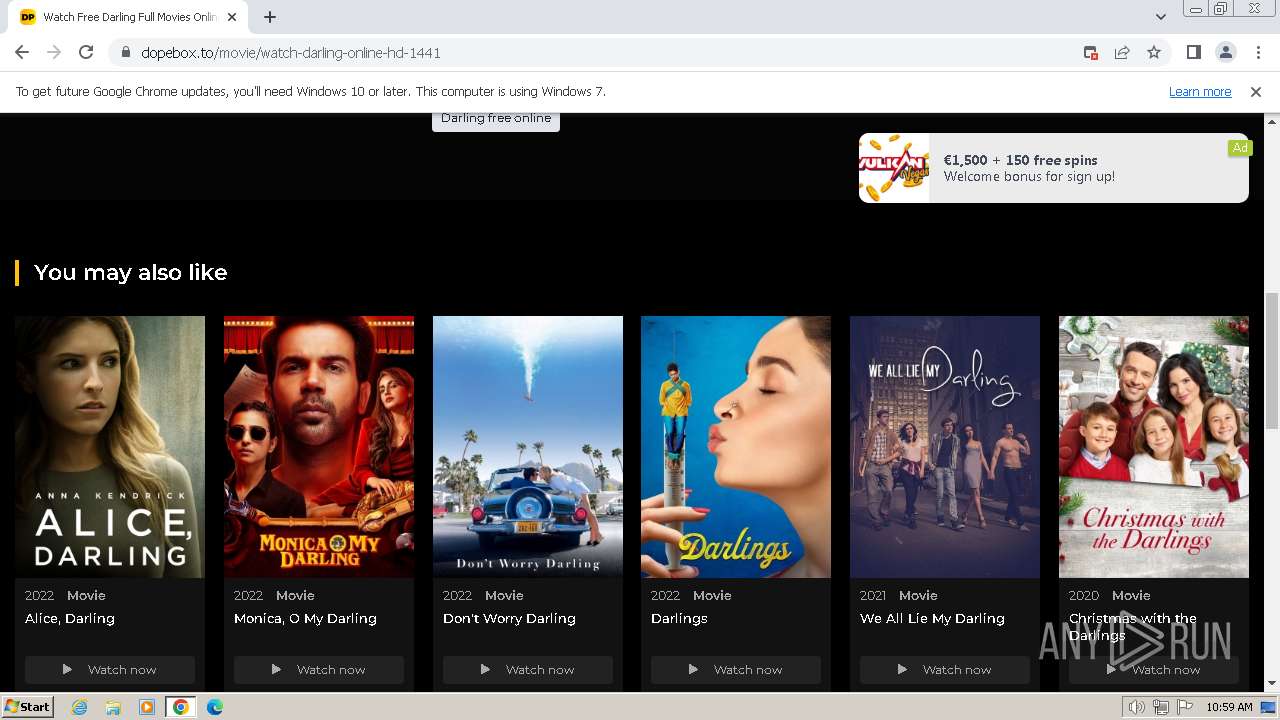Watch now for Don't Worry Darling
1280x720 pixels.
pyautogui.click(x=528, y=670)
